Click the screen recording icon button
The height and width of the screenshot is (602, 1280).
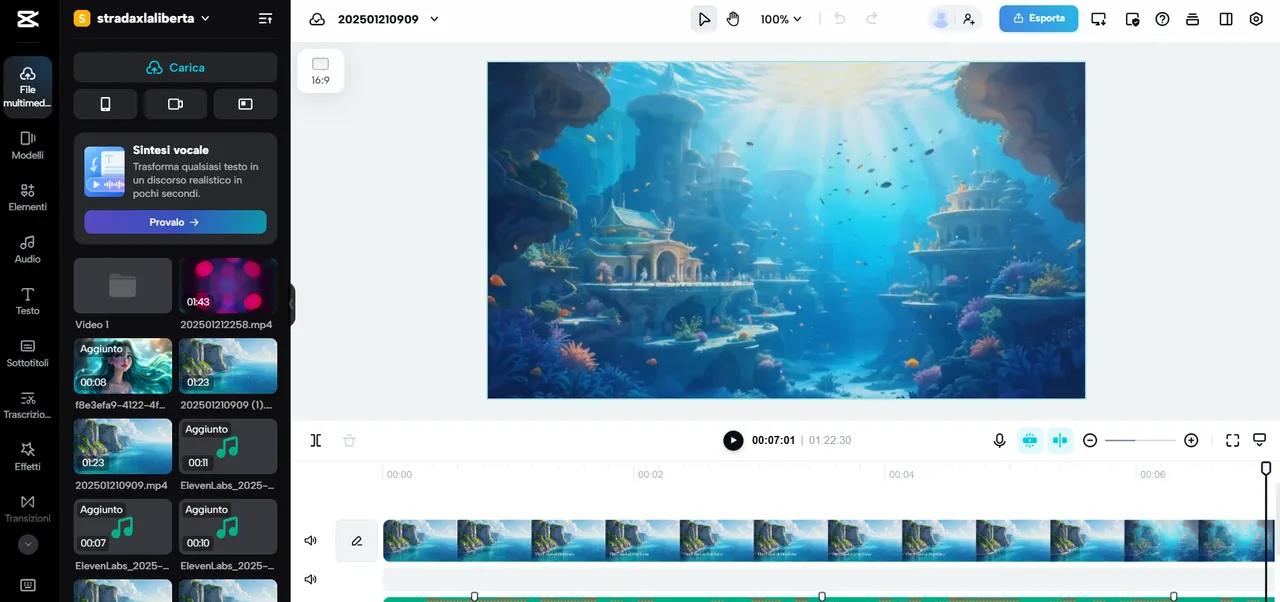click(245, 104)
